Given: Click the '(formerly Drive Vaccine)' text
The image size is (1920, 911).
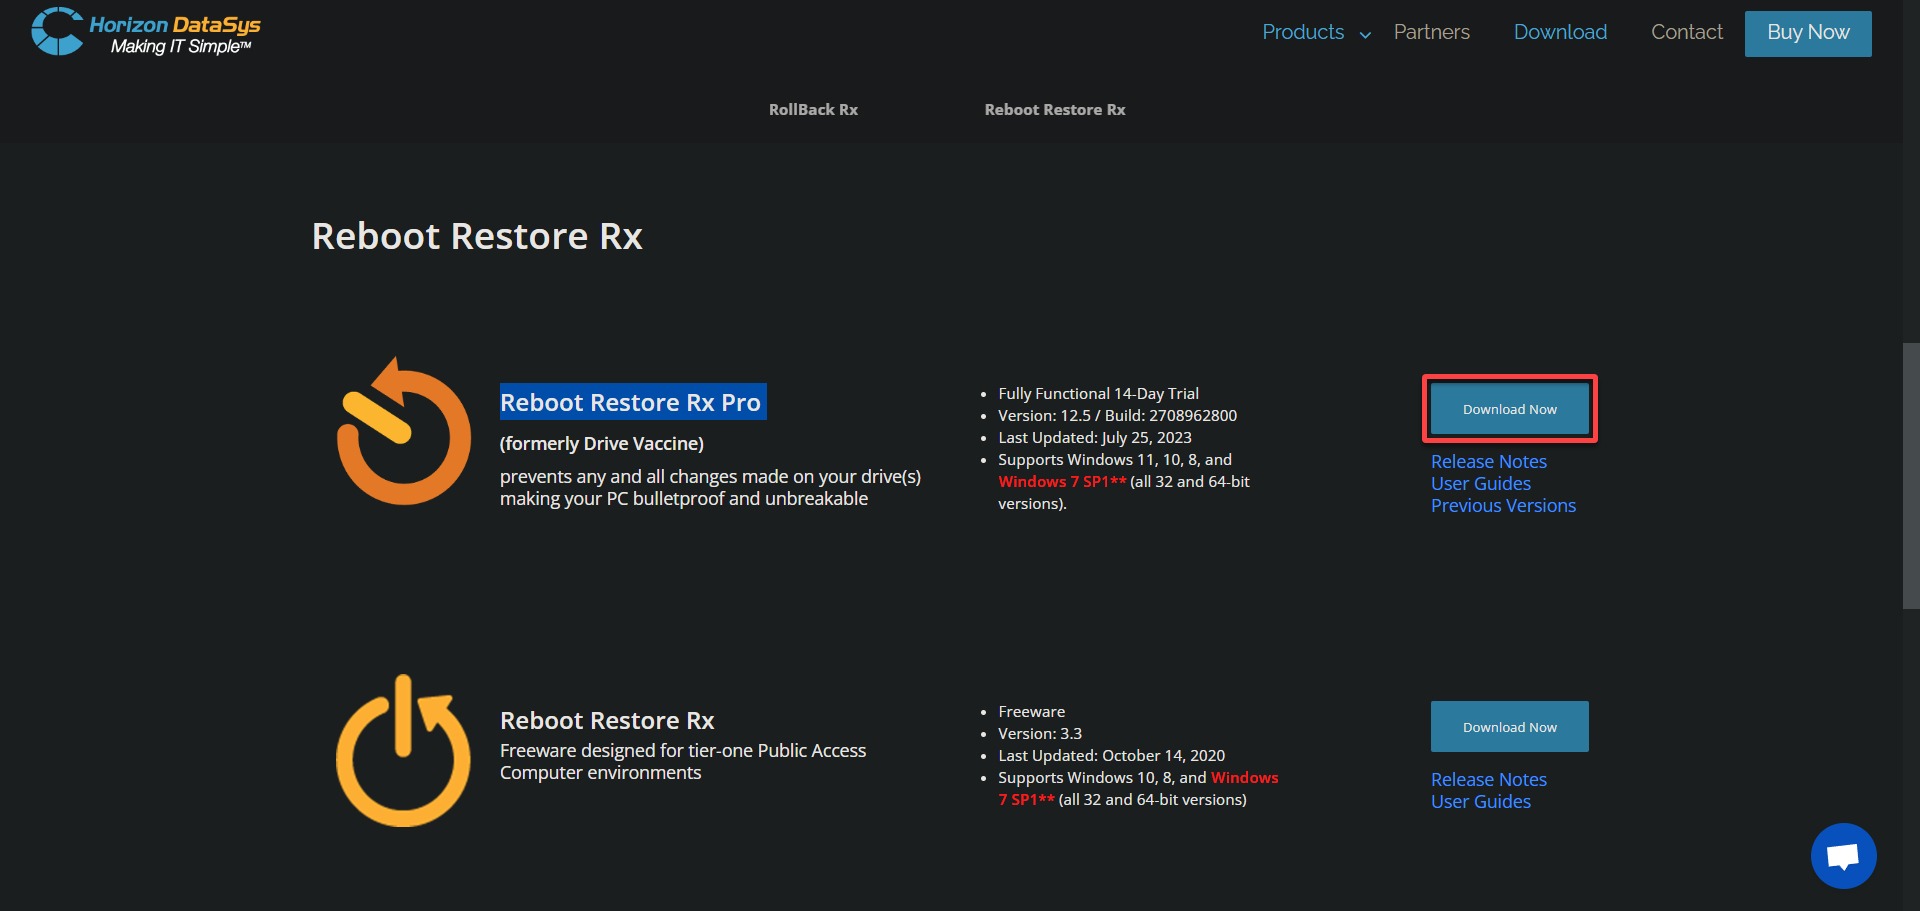Looking at the screenshot, I should tap(602, 444).
